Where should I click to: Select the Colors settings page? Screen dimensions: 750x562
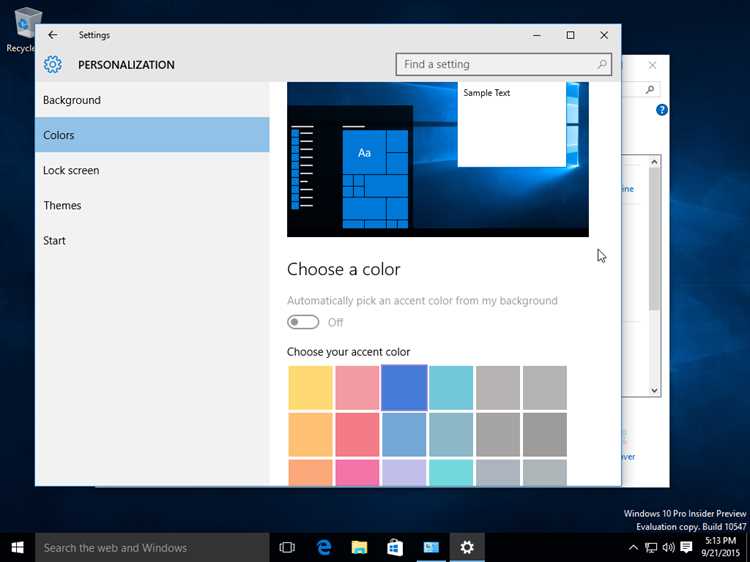[x=152, y=135]
